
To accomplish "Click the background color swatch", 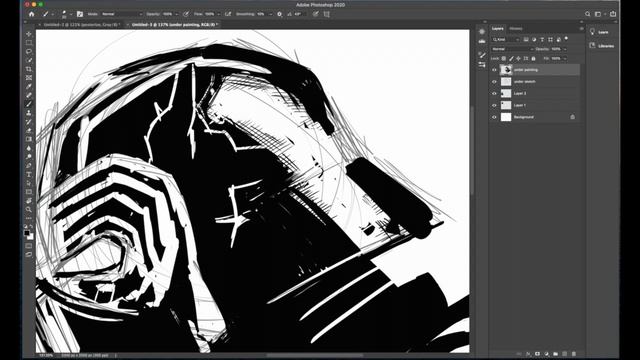I will coord(31,237).
